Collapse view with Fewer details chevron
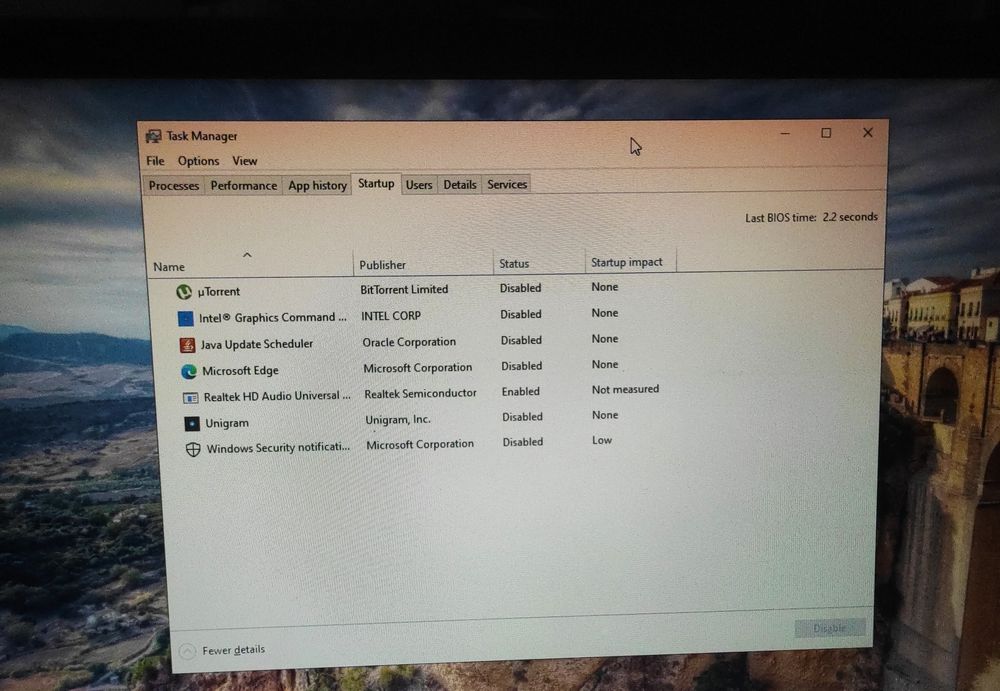This screenshot has height=691, width=1000. point(187,651)
